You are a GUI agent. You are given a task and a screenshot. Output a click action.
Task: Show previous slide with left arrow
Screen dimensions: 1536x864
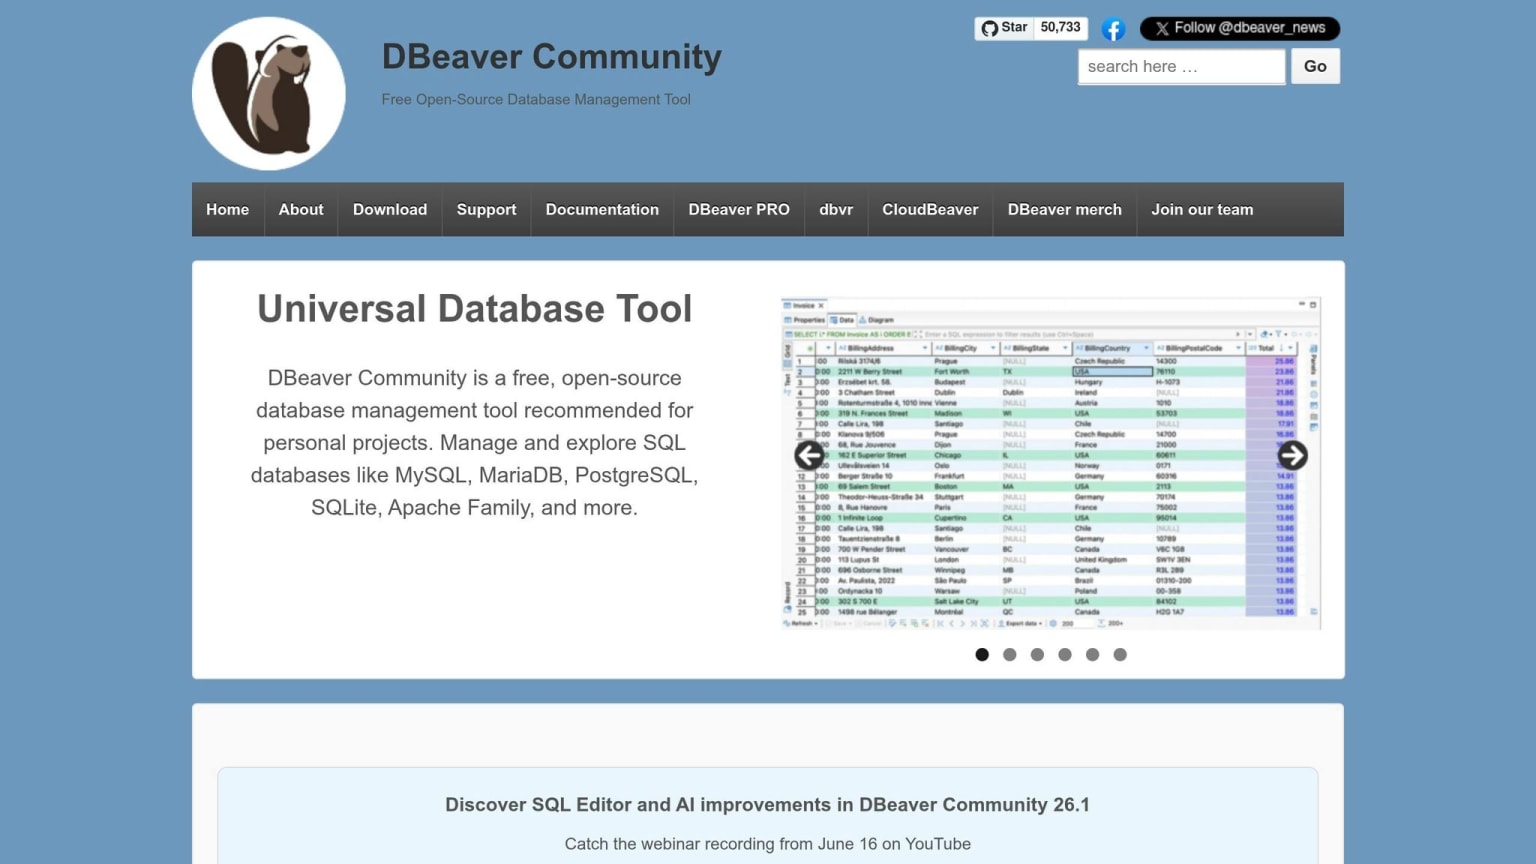click(x=809, y=455)
